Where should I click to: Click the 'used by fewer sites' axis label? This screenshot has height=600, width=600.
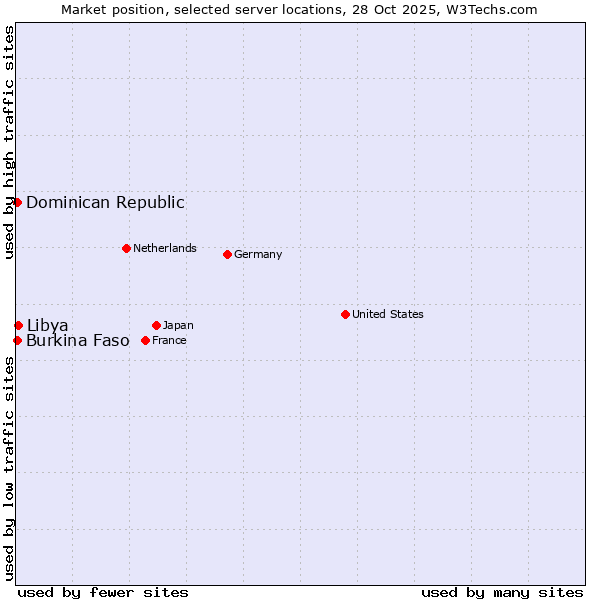103,592
